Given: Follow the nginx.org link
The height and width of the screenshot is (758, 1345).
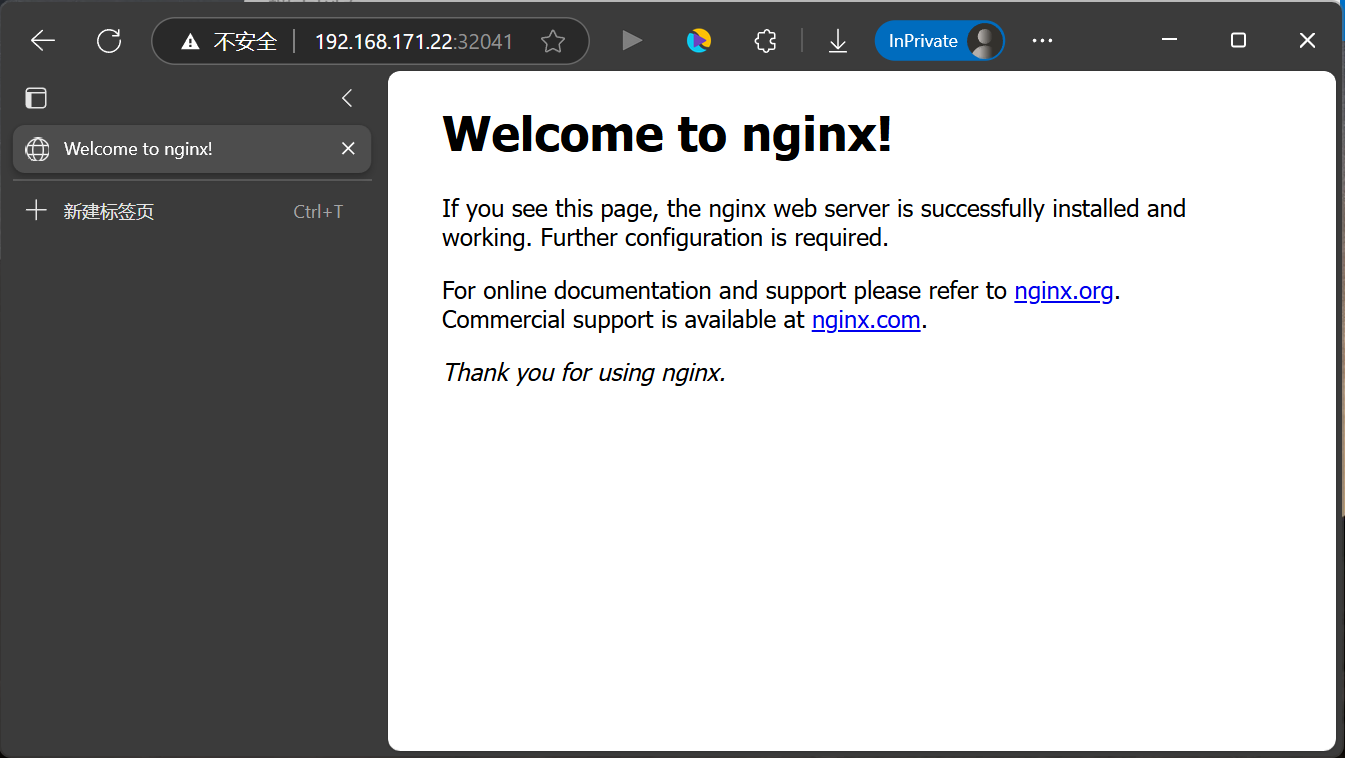Looking at the screenshot, I should 1063,291.
